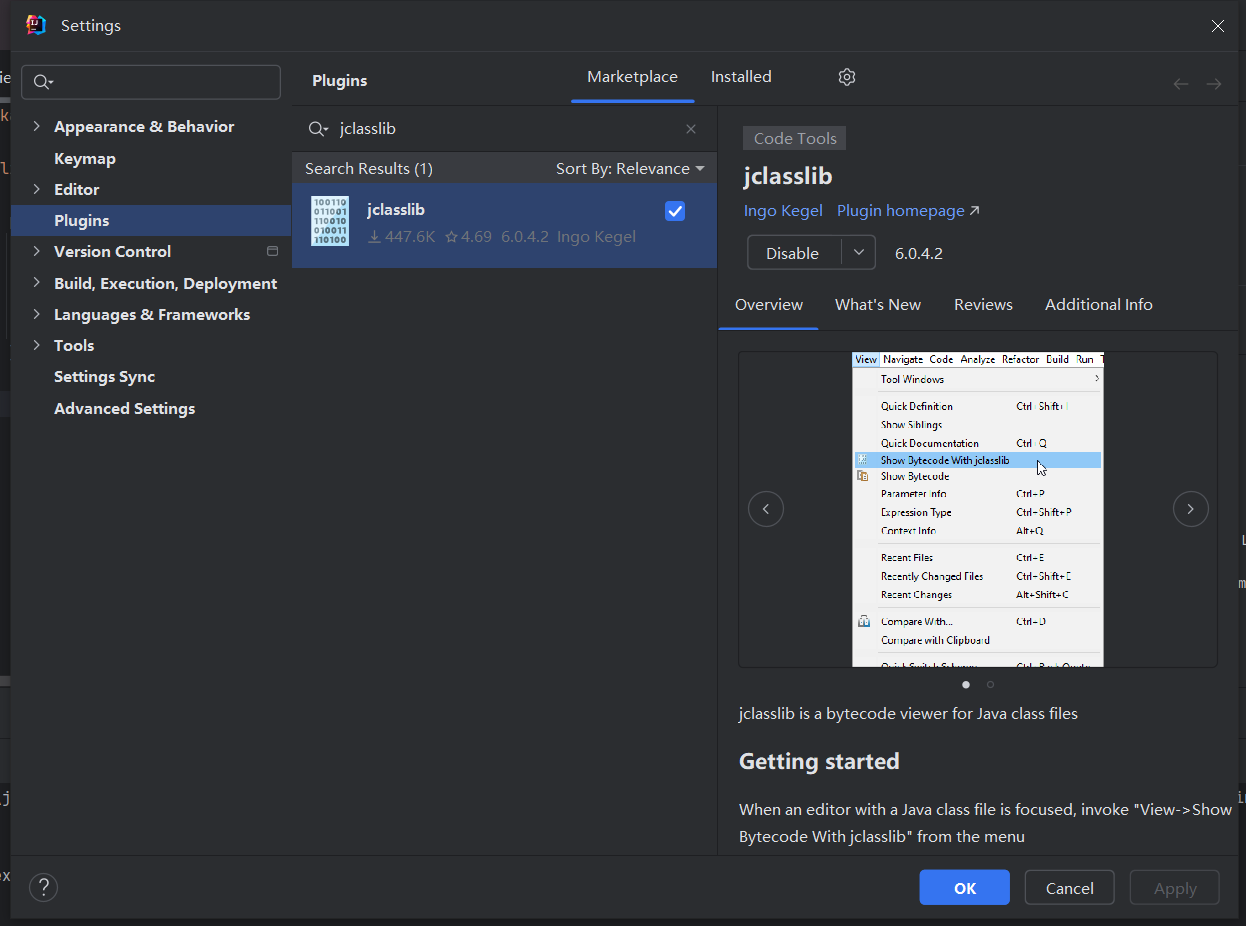Click the Disable plugin button
Screen dimensions: 1246x926
(794, 253)
